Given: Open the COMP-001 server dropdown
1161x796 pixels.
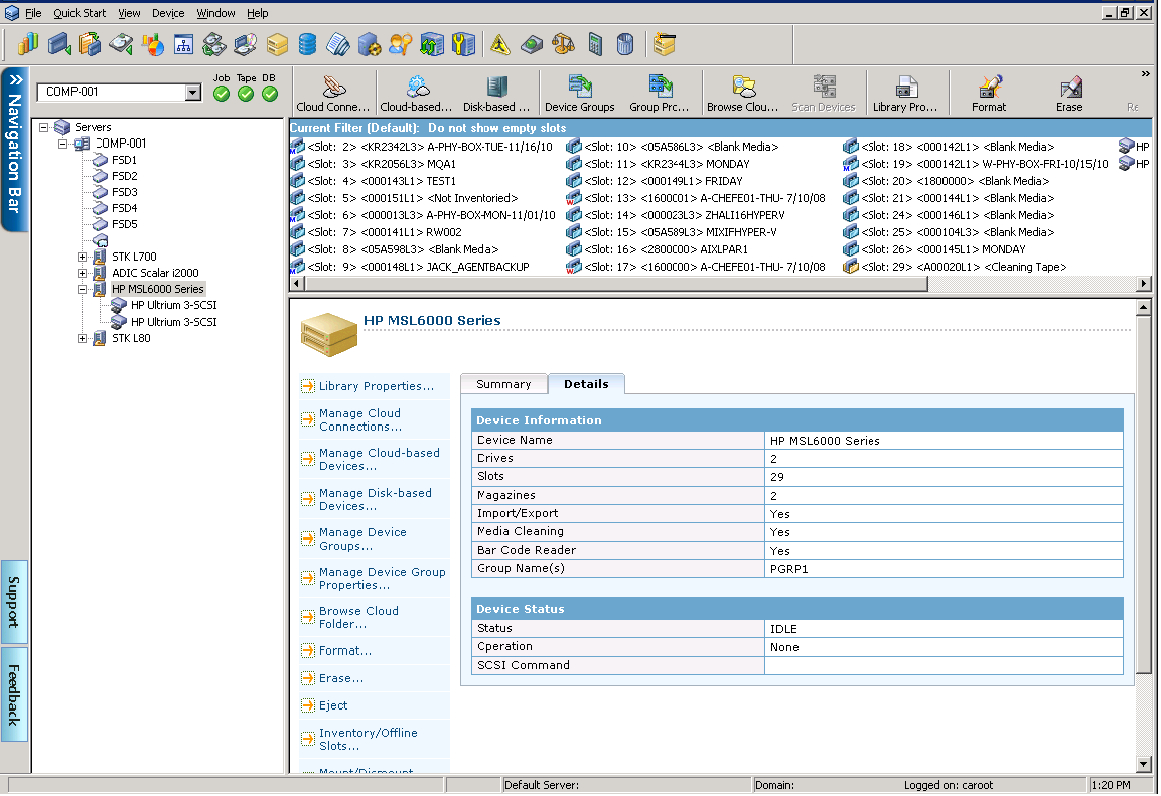Looking at the screenshot, I should (193, 93).
